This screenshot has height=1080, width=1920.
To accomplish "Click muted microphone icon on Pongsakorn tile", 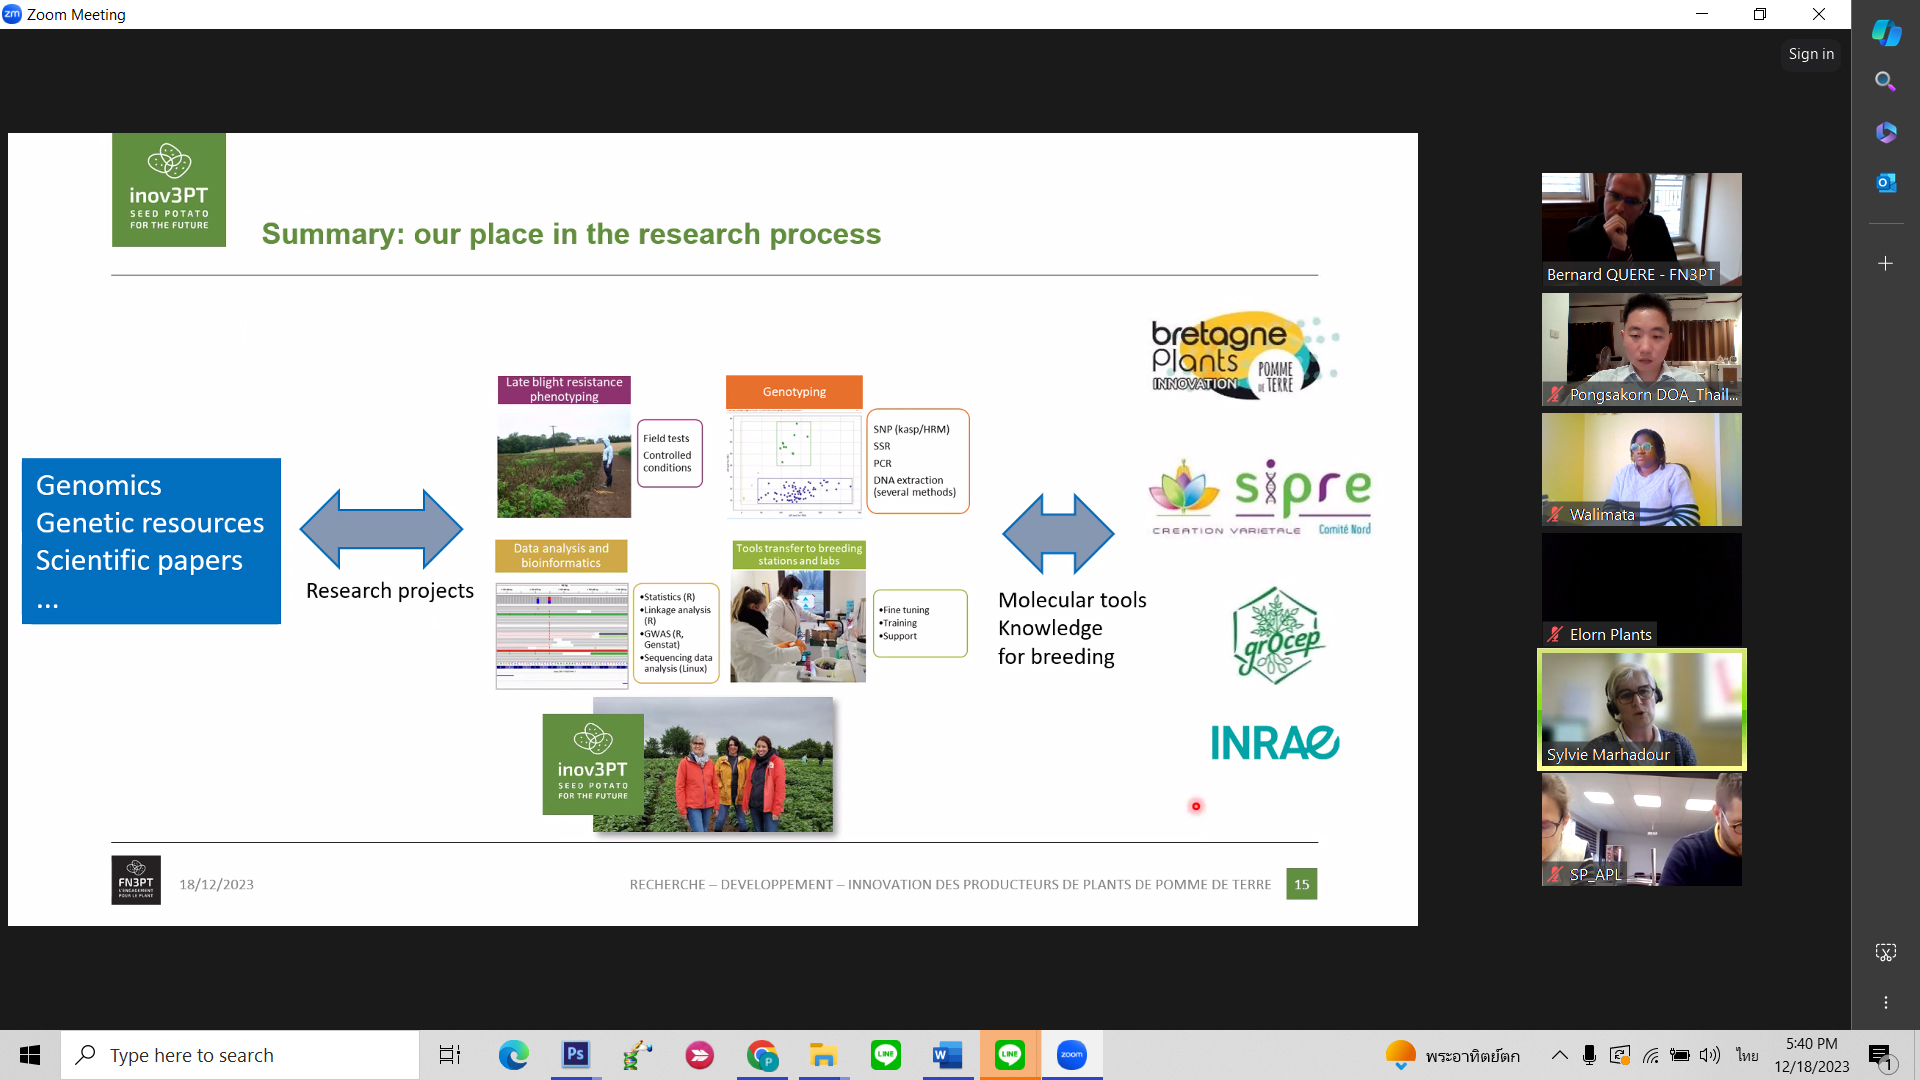I will (1555, 394).
